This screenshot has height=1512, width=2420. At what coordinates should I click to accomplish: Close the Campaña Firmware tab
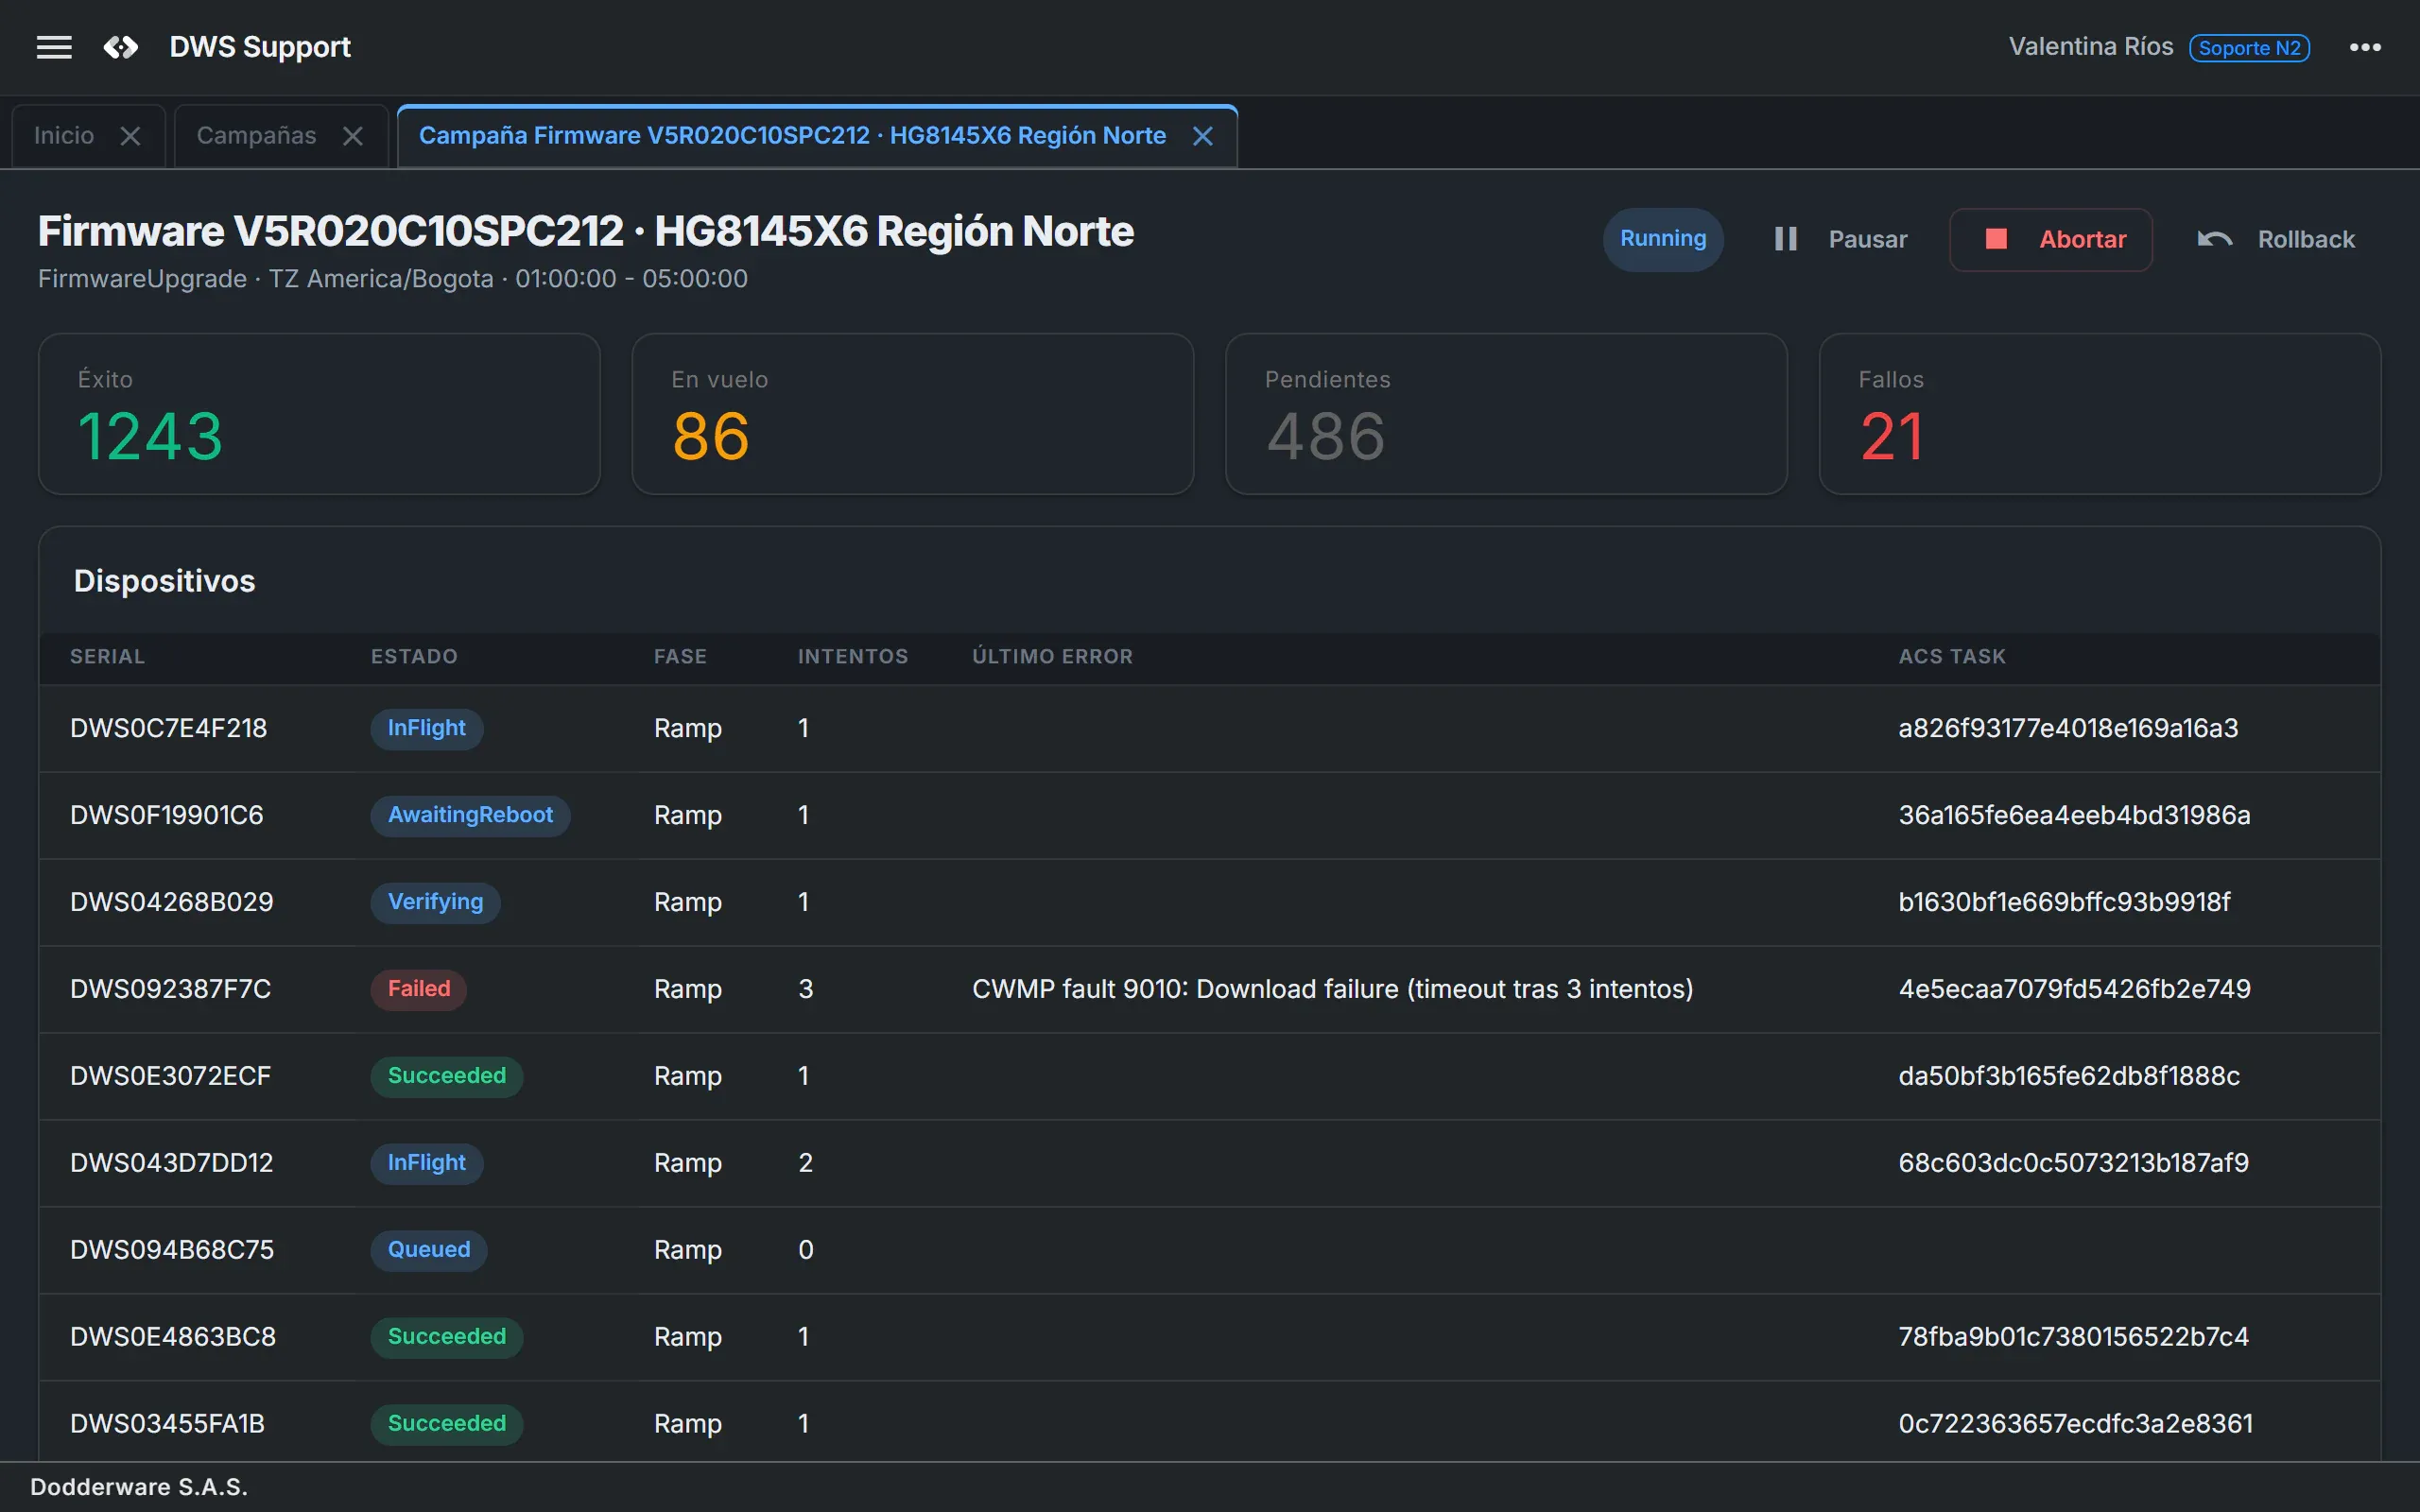click(1203, 136)
